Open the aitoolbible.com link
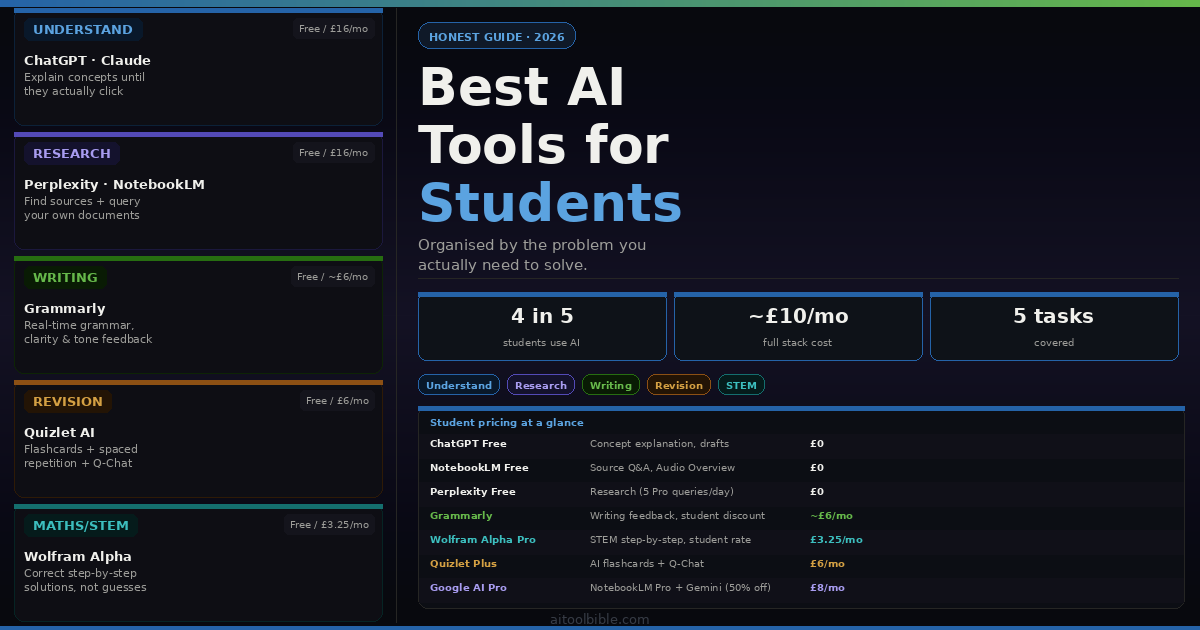The width and height of the screenshot is (1200, 630). (600, 620)
